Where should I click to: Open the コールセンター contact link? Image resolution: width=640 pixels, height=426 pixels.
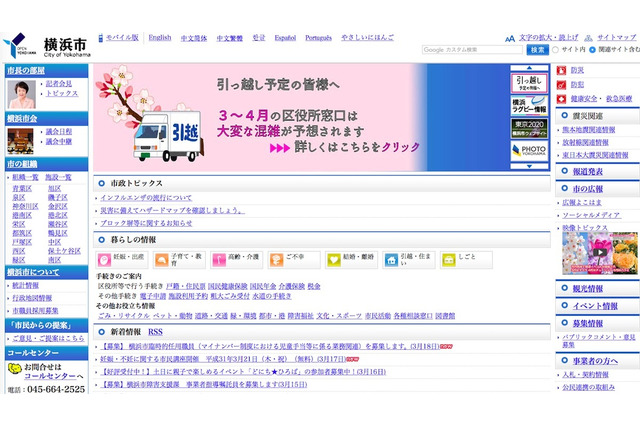50,376
